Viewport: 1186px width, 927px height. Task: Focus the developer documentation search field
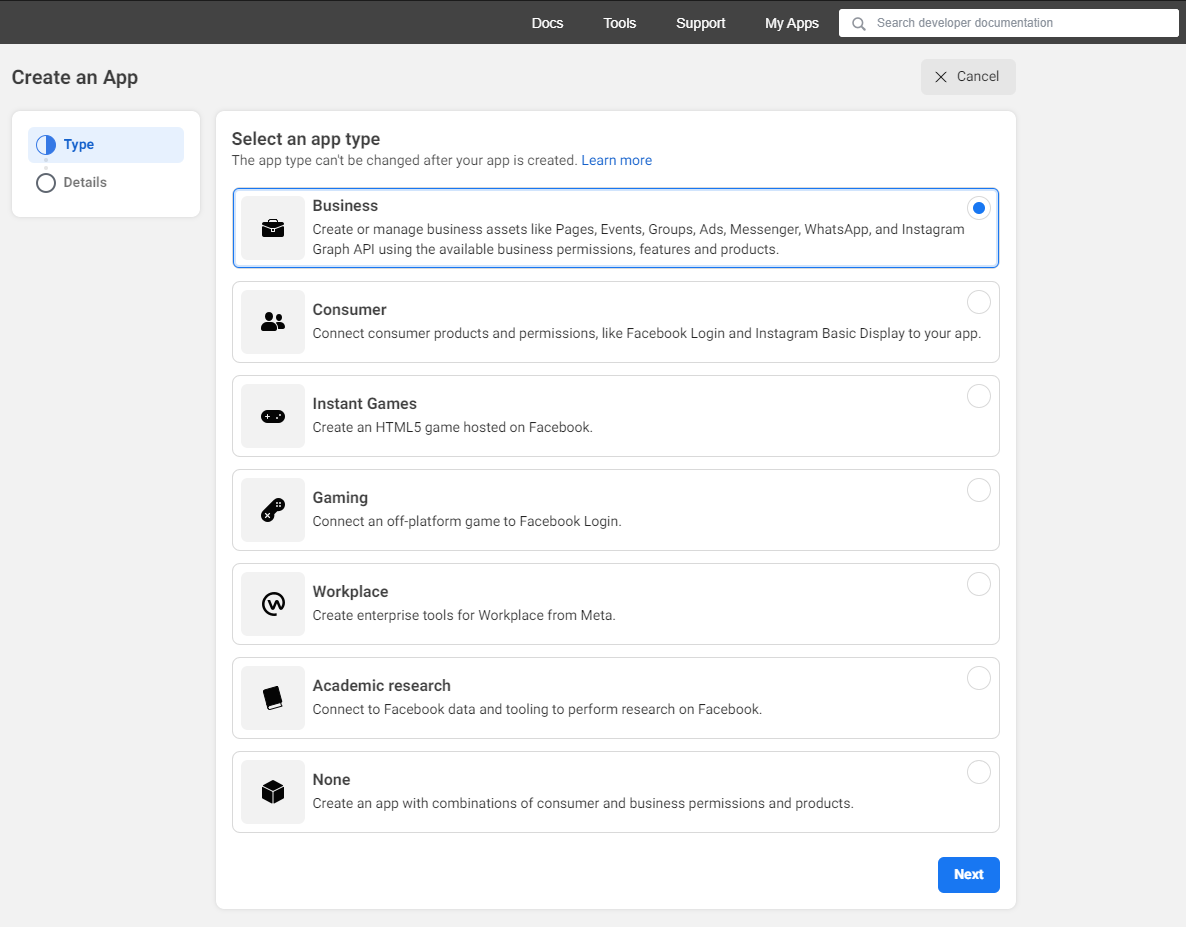[1009, 23]
